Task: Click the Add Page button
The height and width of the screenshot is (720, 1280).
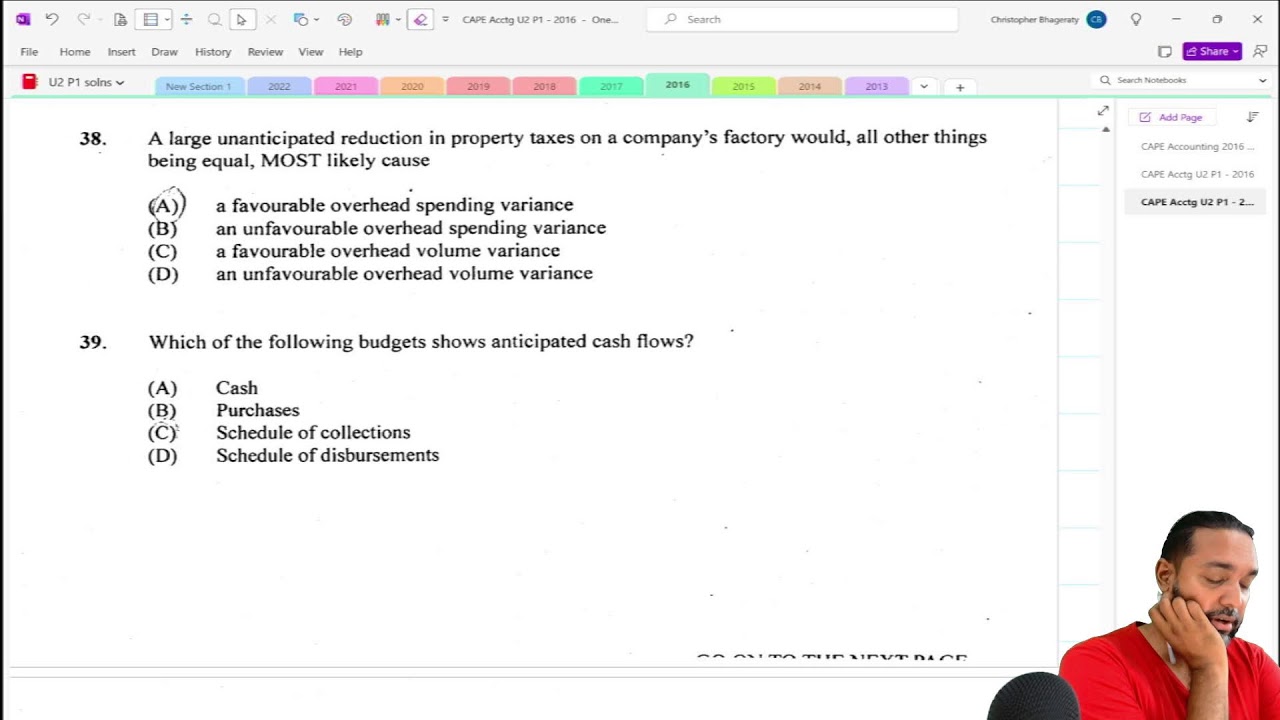Action: click(x=1171, y=117)
